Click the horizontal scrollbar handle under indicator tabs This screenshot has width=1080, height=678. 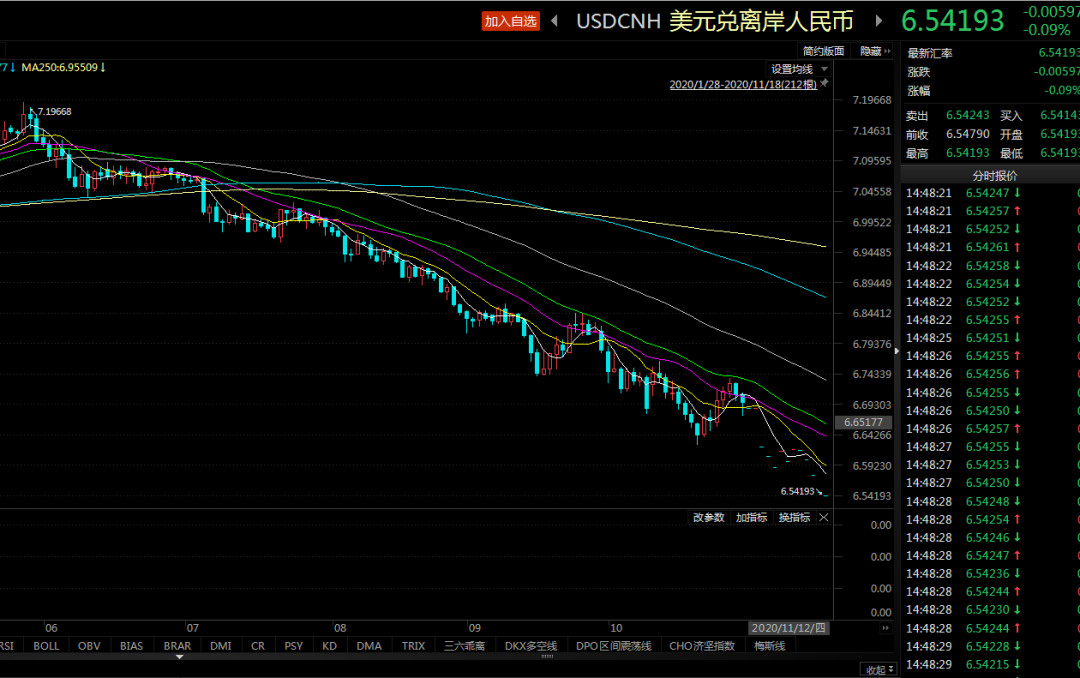[547, 657]
